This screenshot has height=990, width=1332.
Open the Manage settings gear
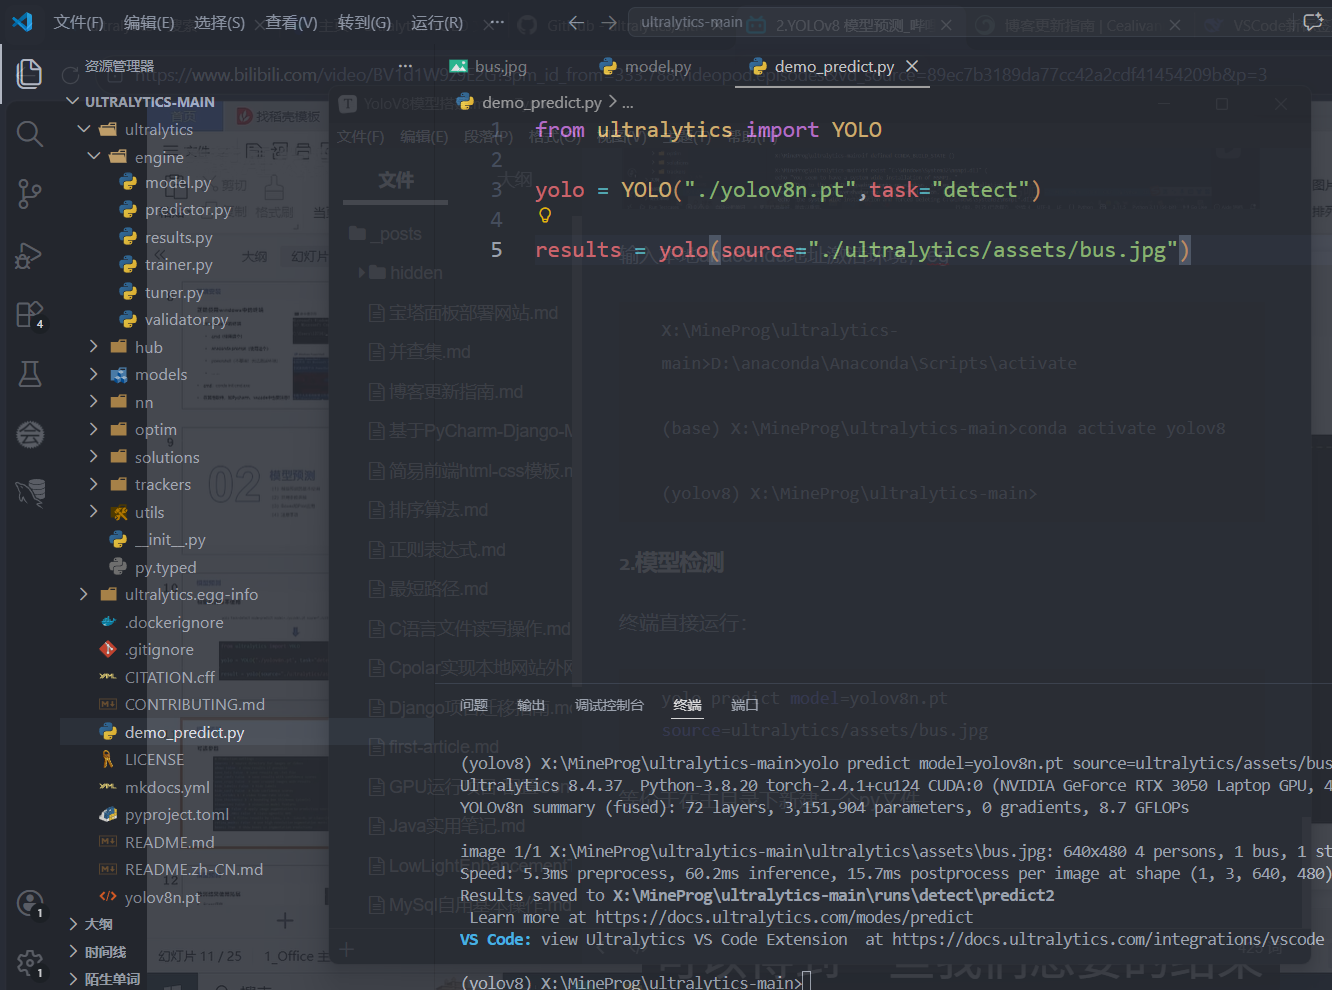click(30, 963)
